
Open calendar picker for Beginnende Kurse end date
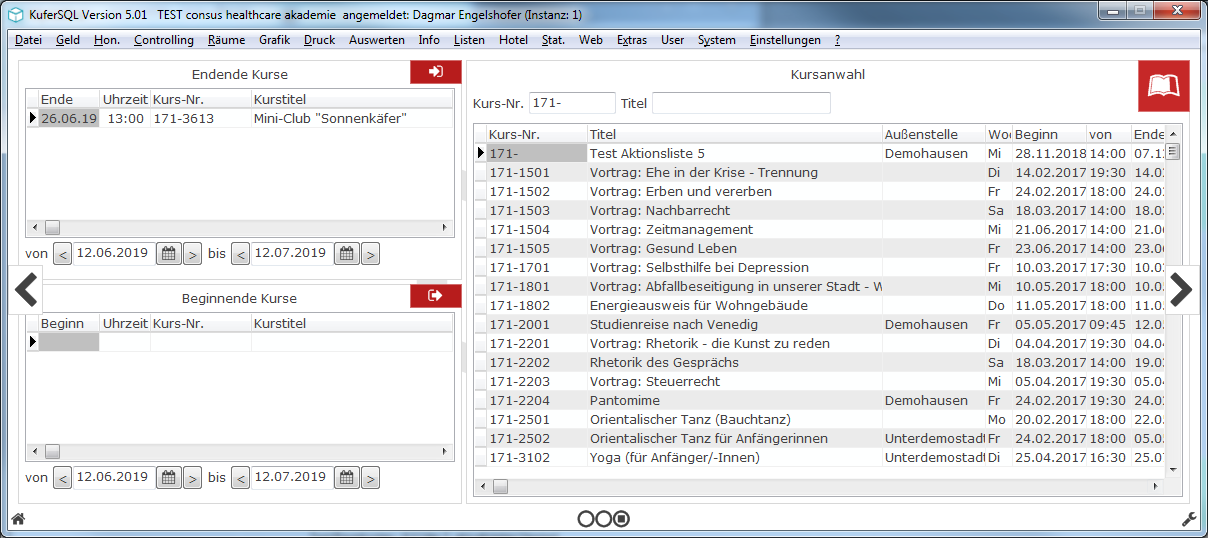point(347,478)
